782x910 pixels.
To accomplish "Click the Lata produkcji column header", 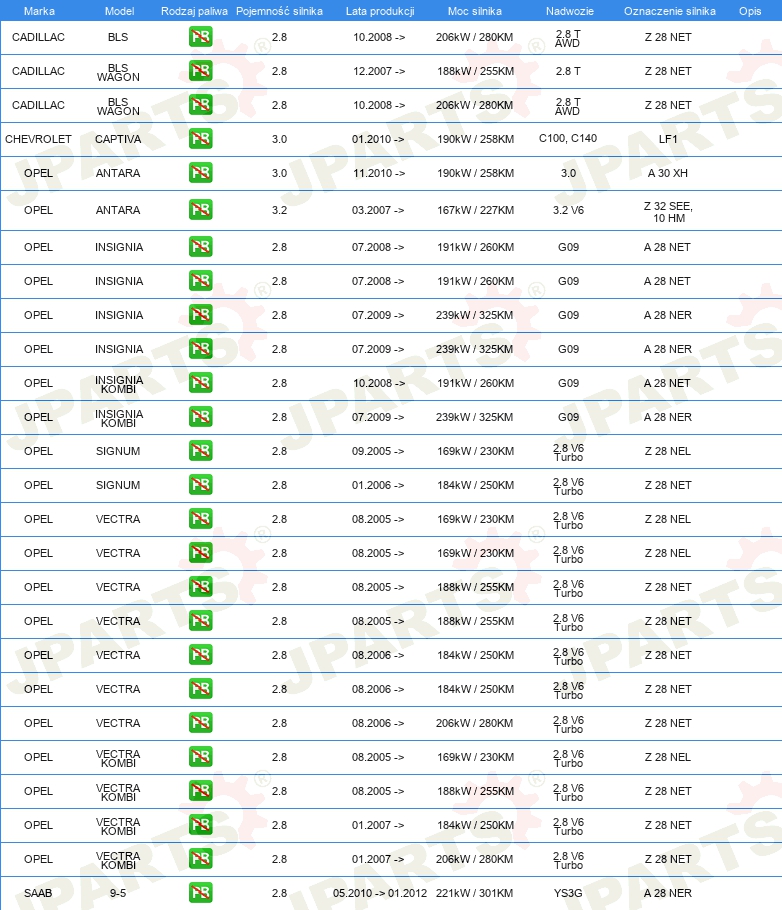I will (x=380, y=11).
